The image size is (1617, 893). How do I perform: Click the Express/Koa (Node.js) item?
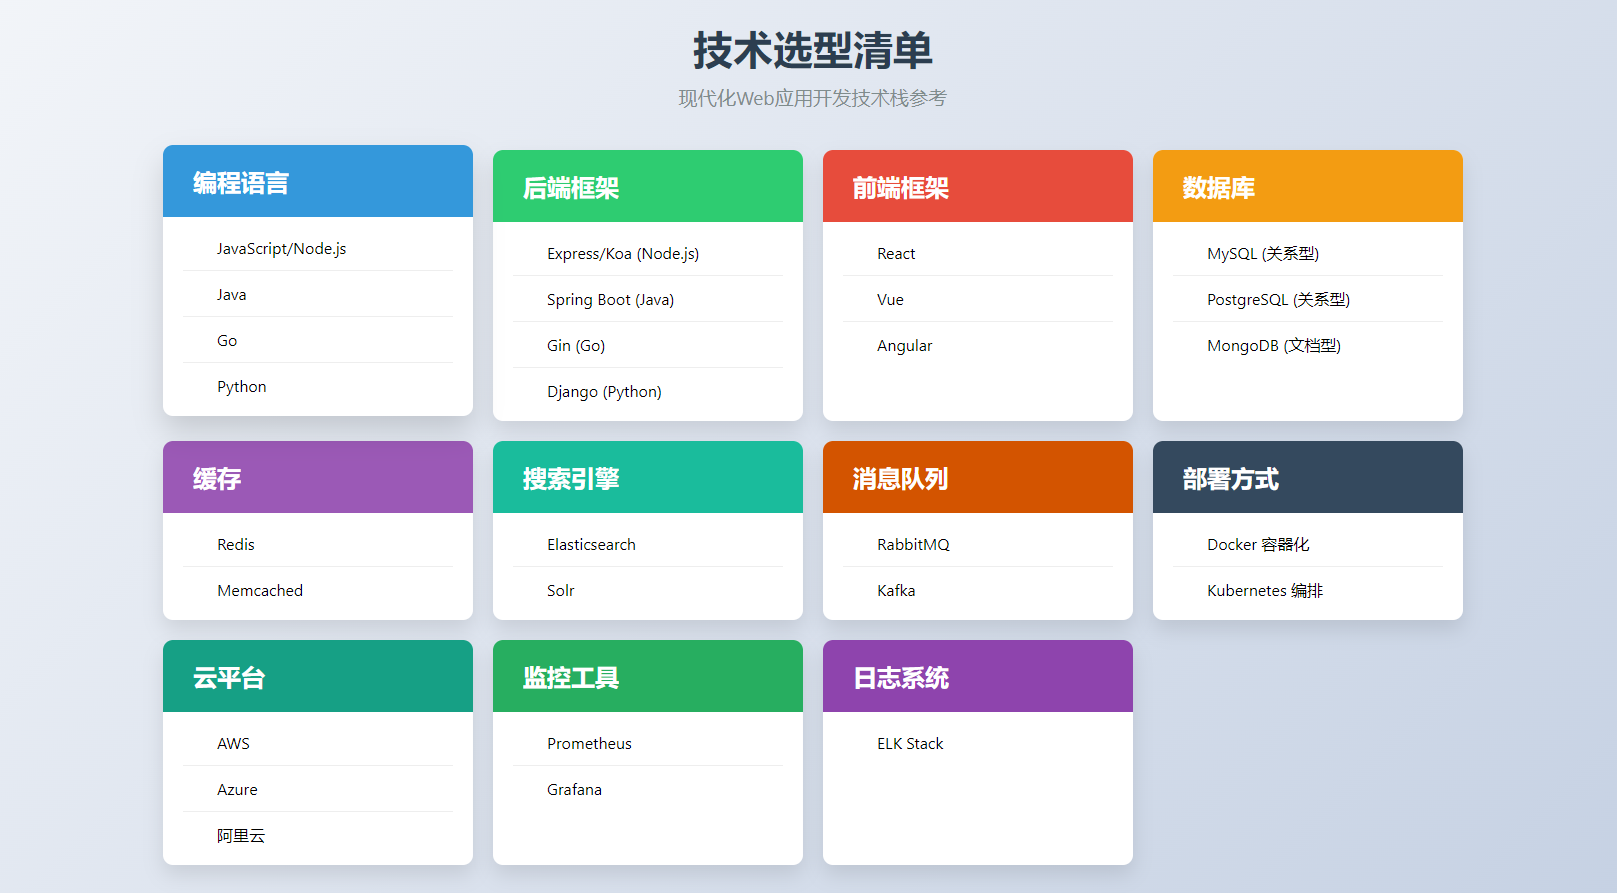pos(648,253)
